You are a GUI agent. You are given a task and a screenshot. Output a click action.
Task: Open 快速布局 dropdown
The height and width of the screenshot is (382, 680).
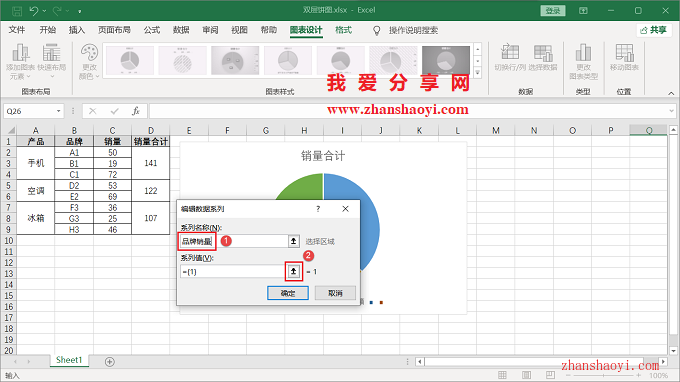52,62
